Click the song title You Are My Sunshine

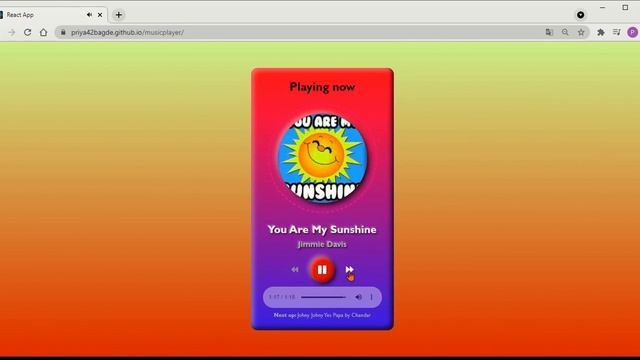[322, 229]
